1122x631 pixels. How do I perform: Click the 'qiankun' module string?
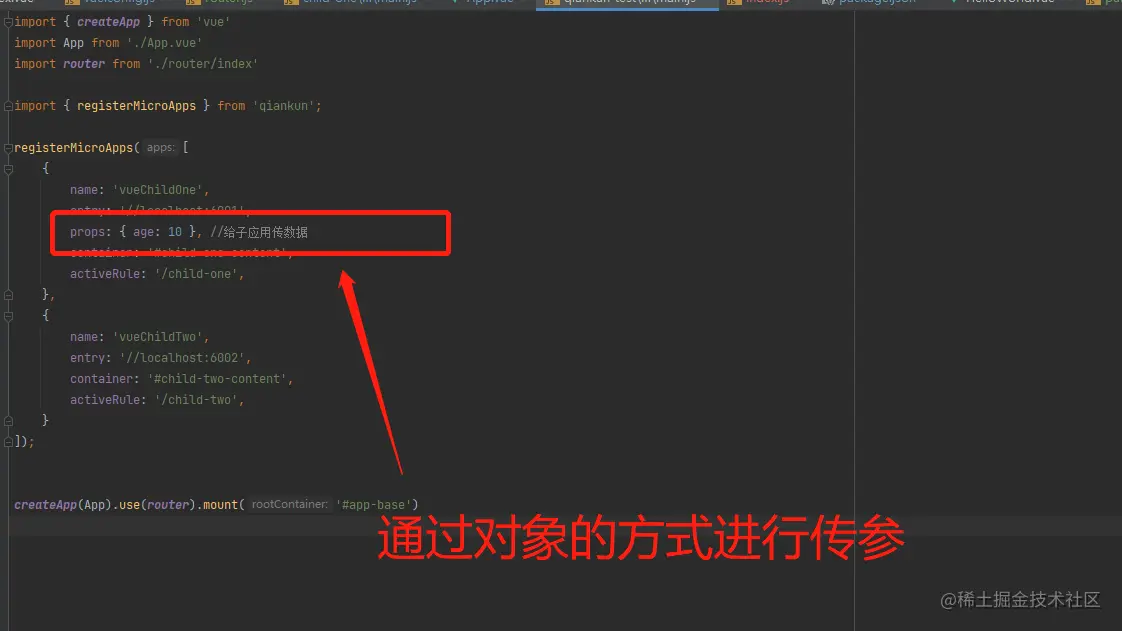pyautogui.click(x=283, y=106)
